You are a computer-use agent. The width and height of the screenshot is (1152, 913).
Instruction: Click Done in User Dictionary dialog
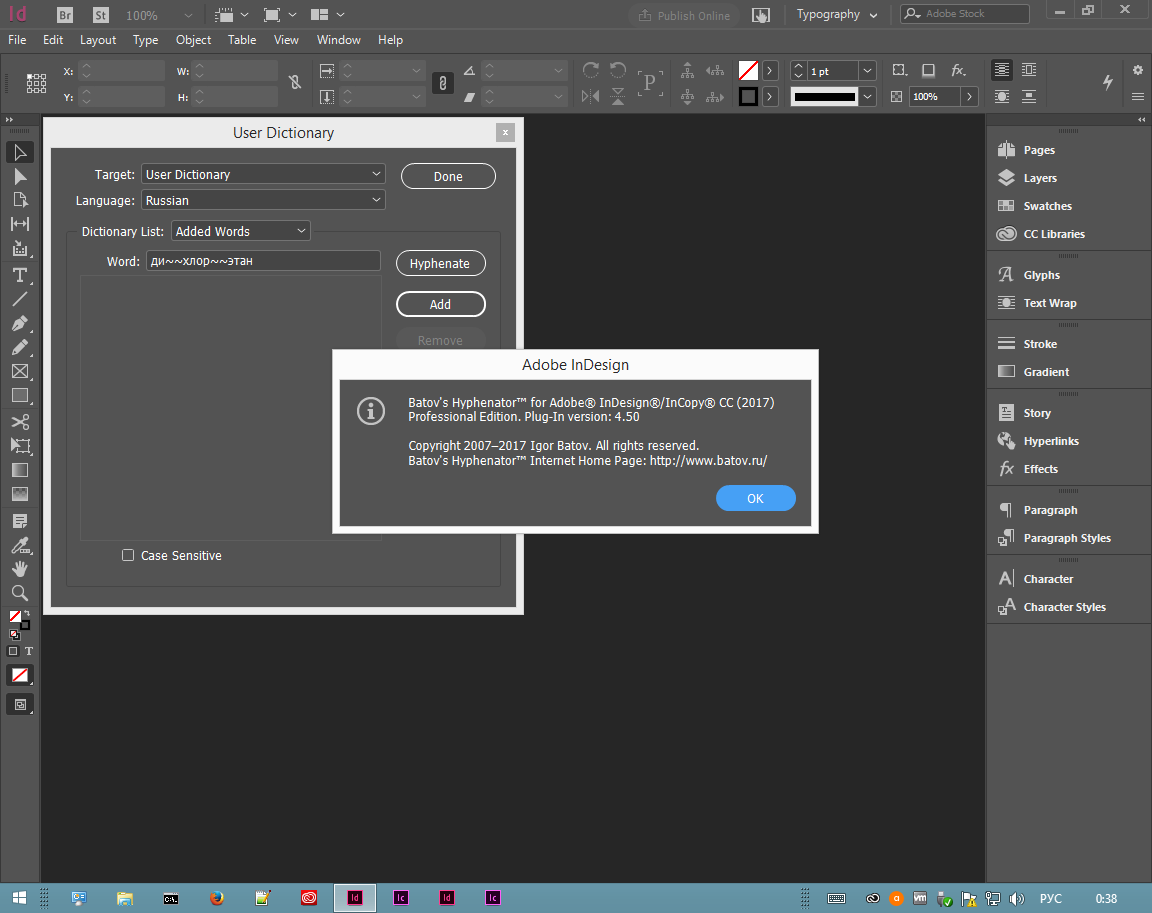coord(448,176)
